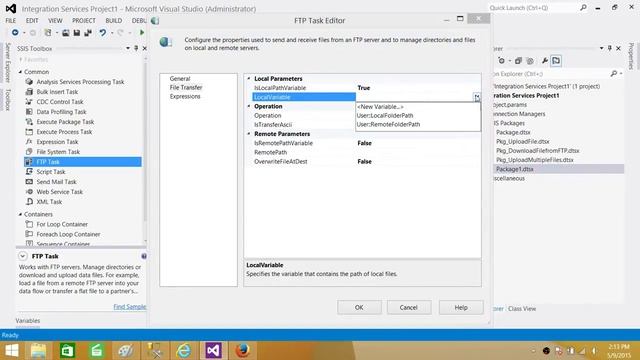Switch to File Transfer page
This screenshot has width=640, height=360.
pos(186,87)
